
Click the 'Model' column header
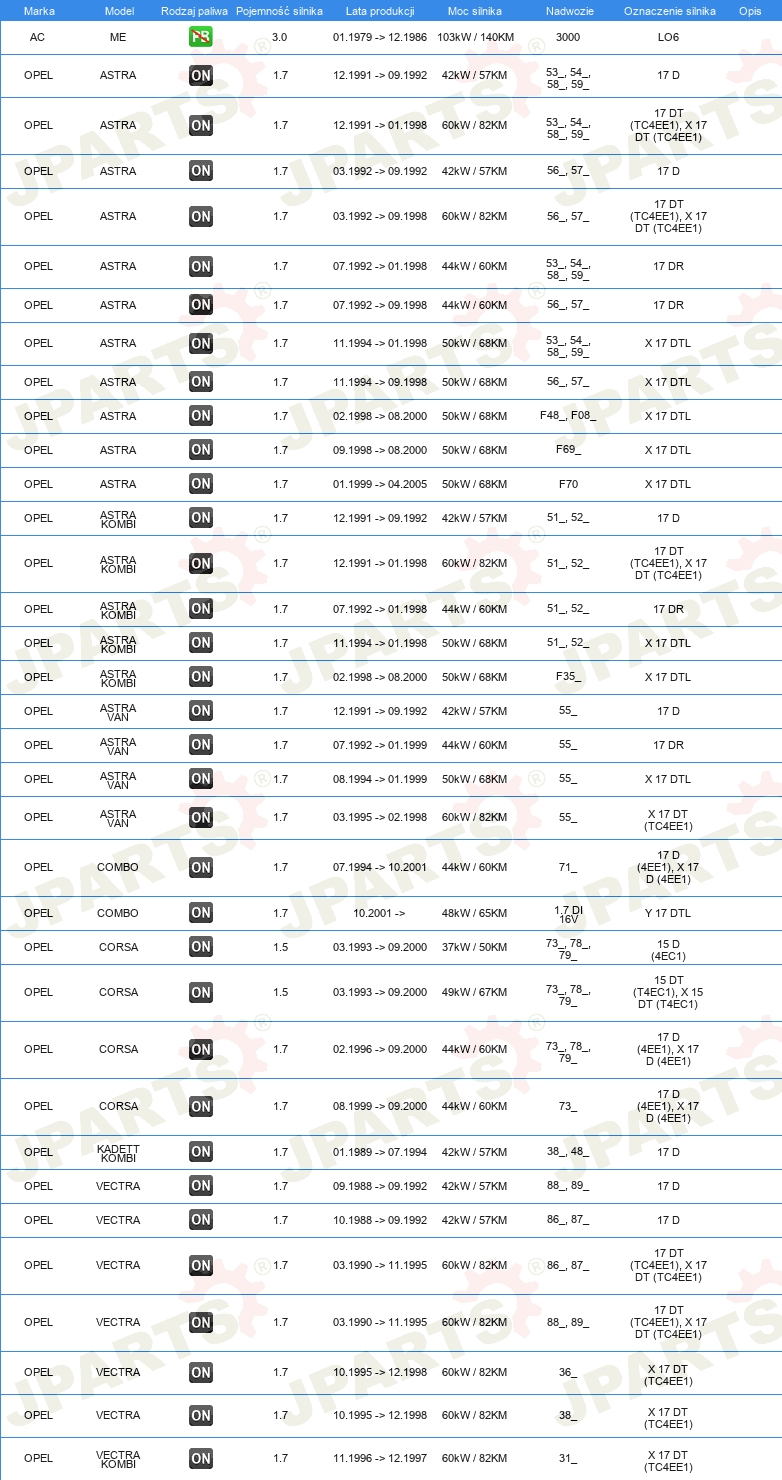point(119,11)
